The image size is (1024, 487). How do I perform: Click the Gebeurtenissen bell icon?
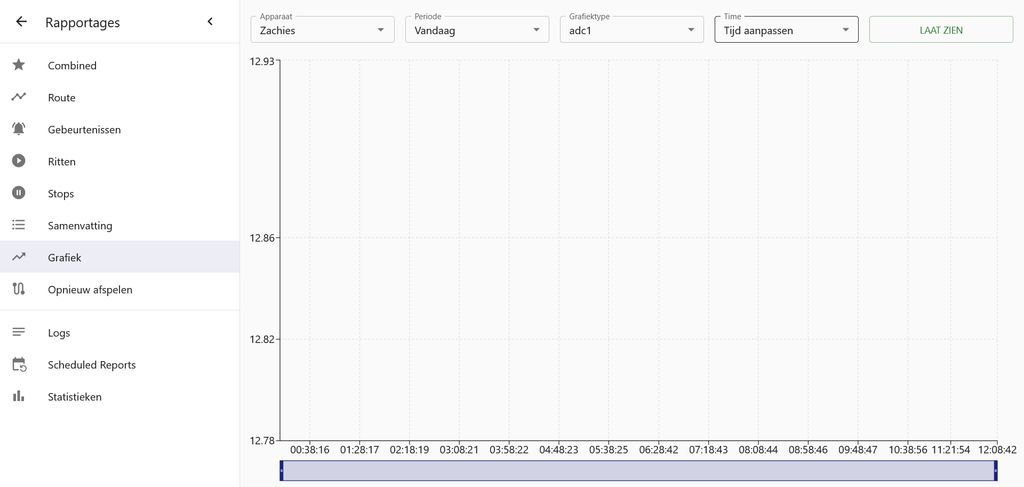point(19,129)
